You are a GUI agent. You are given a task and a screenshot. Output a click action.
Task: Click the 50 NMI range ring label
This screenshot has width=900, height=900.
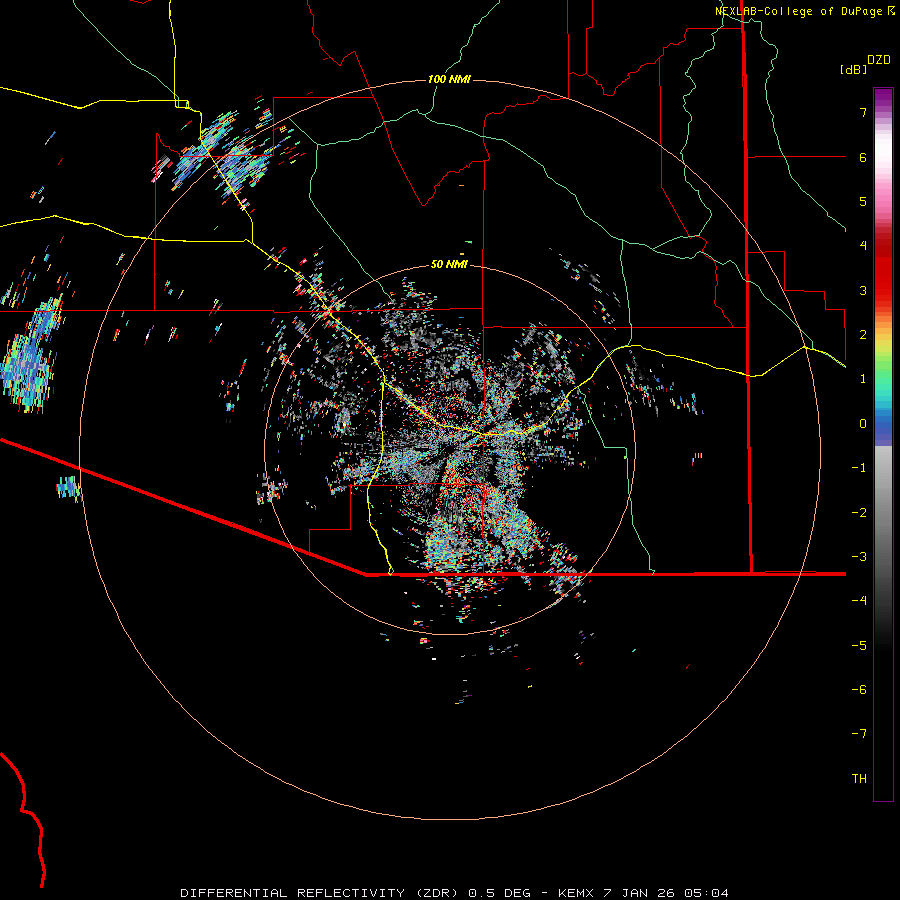pyautogui.click(x=449, y=264)
